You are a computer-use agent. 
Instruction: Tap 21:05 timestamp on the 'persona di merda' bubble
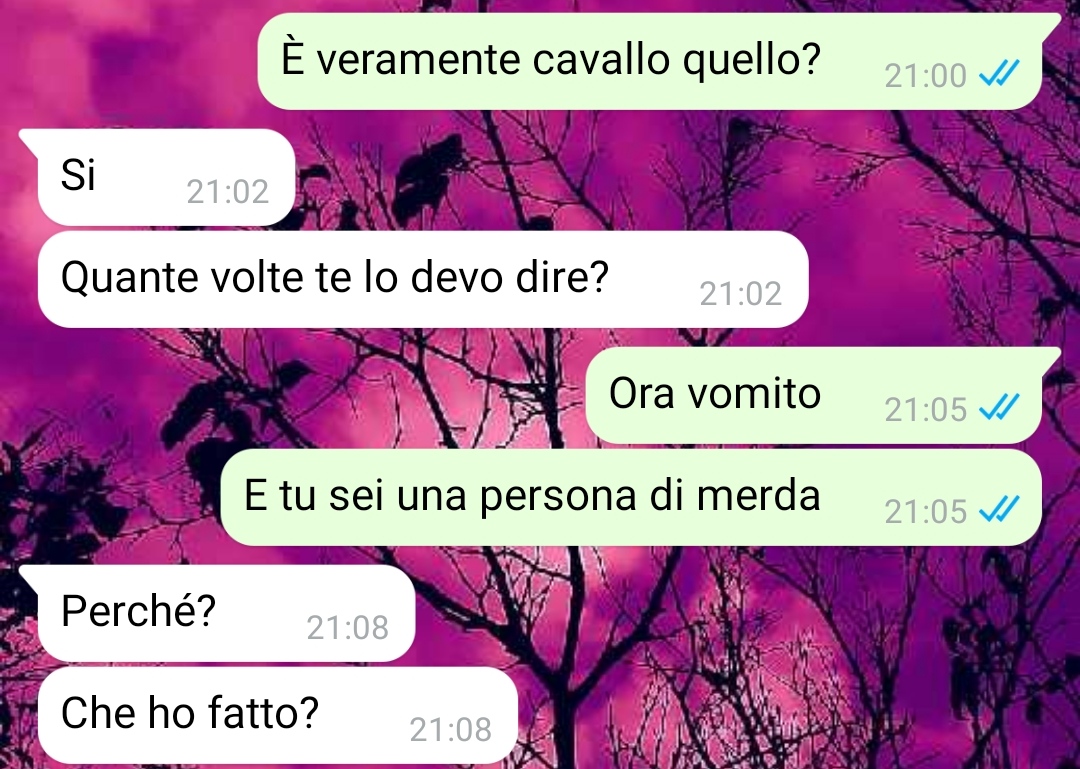[926, 511]
